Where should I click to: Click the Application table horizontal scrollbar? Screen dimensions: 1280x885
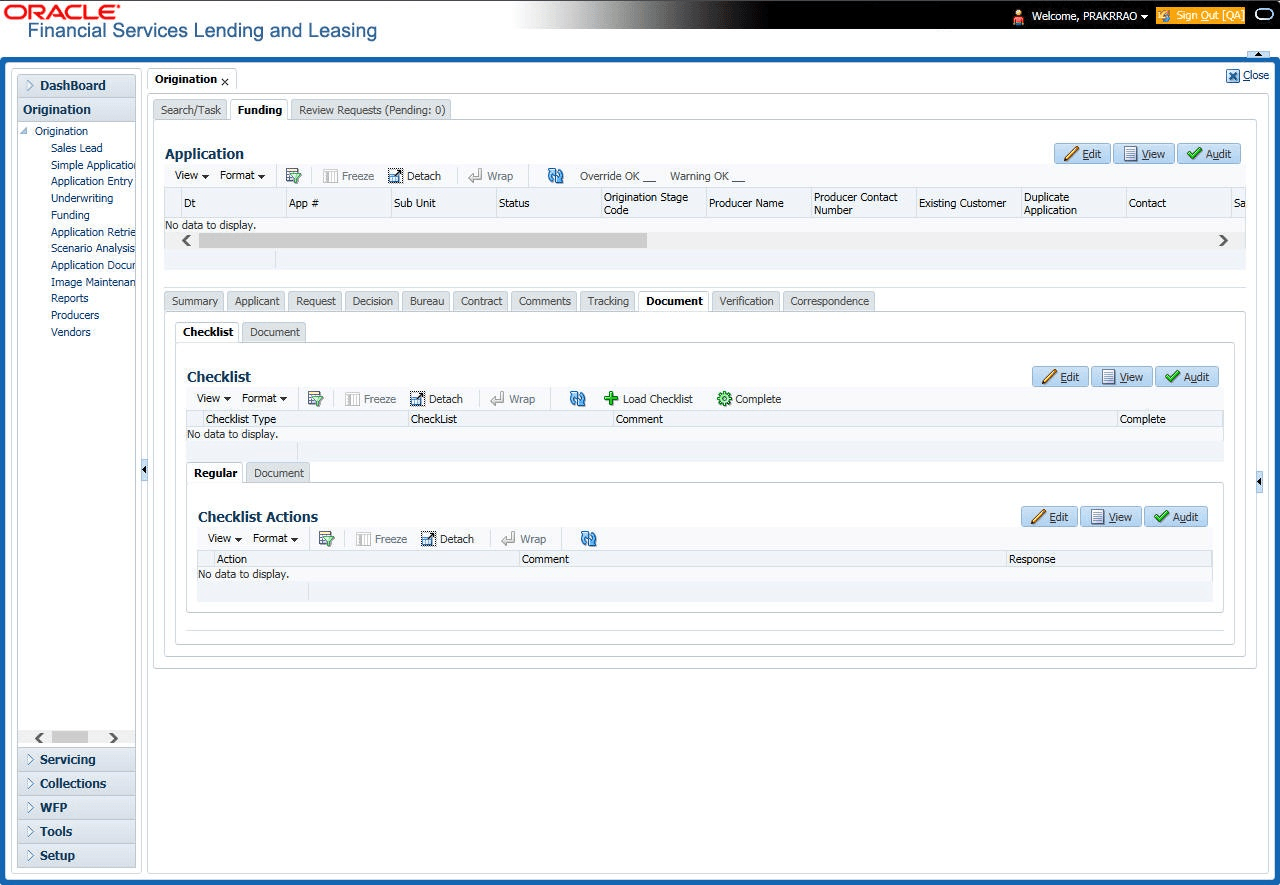[423, 241]
